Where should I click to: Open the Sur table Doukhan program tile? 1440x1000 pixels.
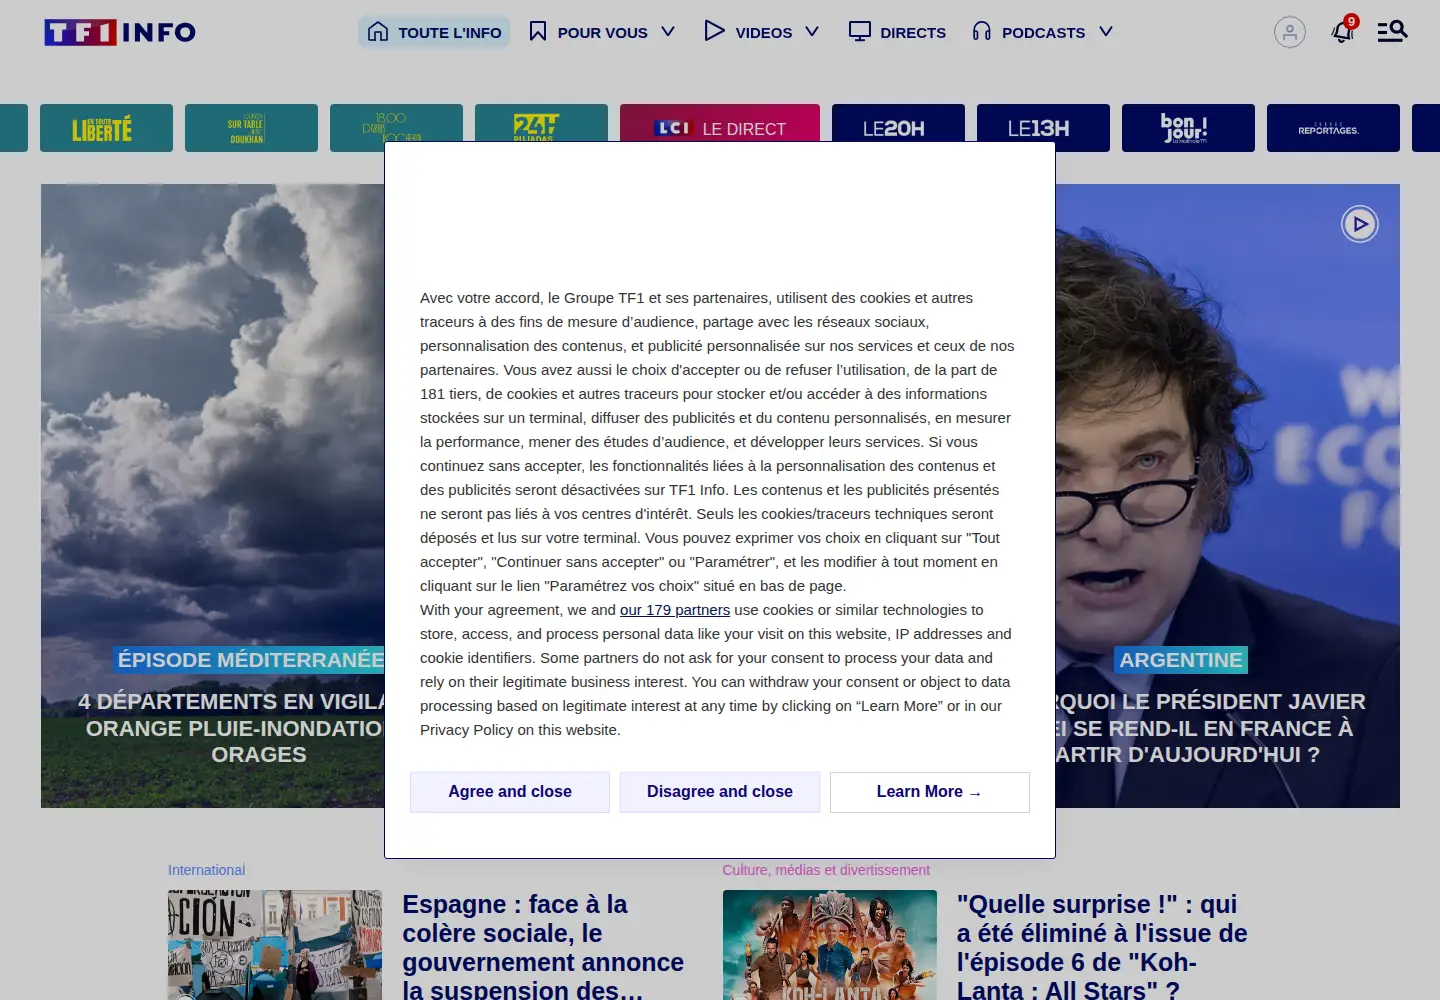coord(251,128)
